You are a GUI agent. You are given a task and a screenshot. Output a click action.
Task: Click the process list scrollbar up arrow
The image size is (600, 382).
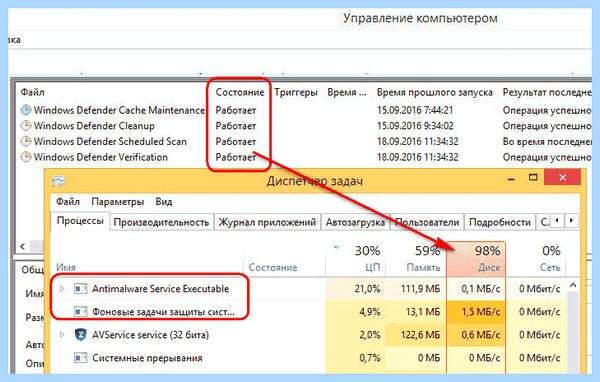pos(573,285)
